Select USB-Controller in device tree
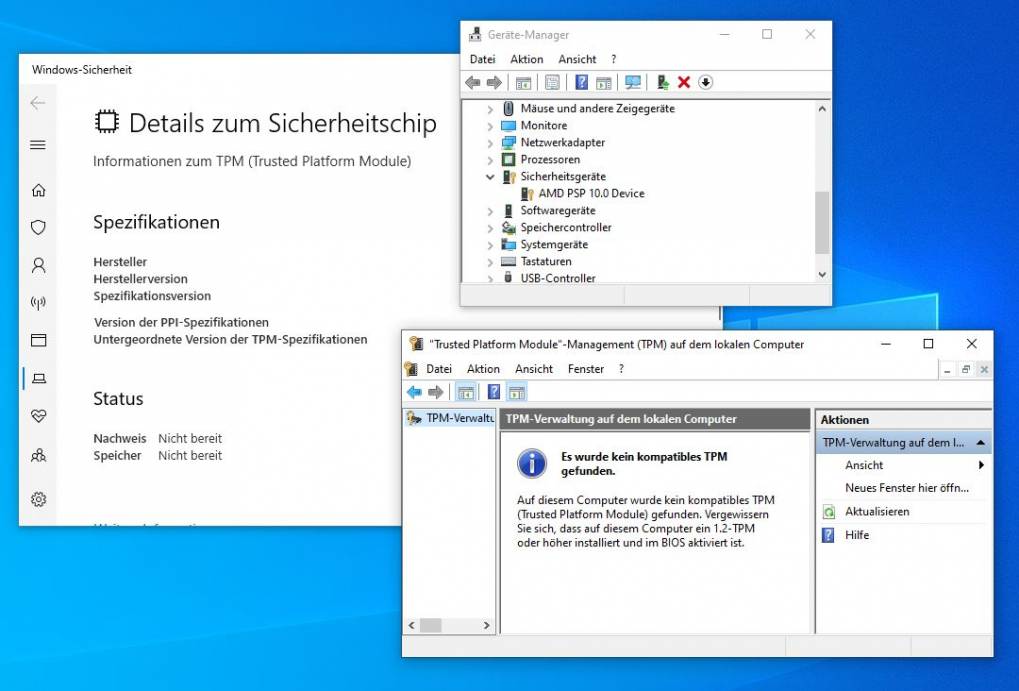Image resolution: width=1019 pixels, height=691 pixels. tap(558, 278)
